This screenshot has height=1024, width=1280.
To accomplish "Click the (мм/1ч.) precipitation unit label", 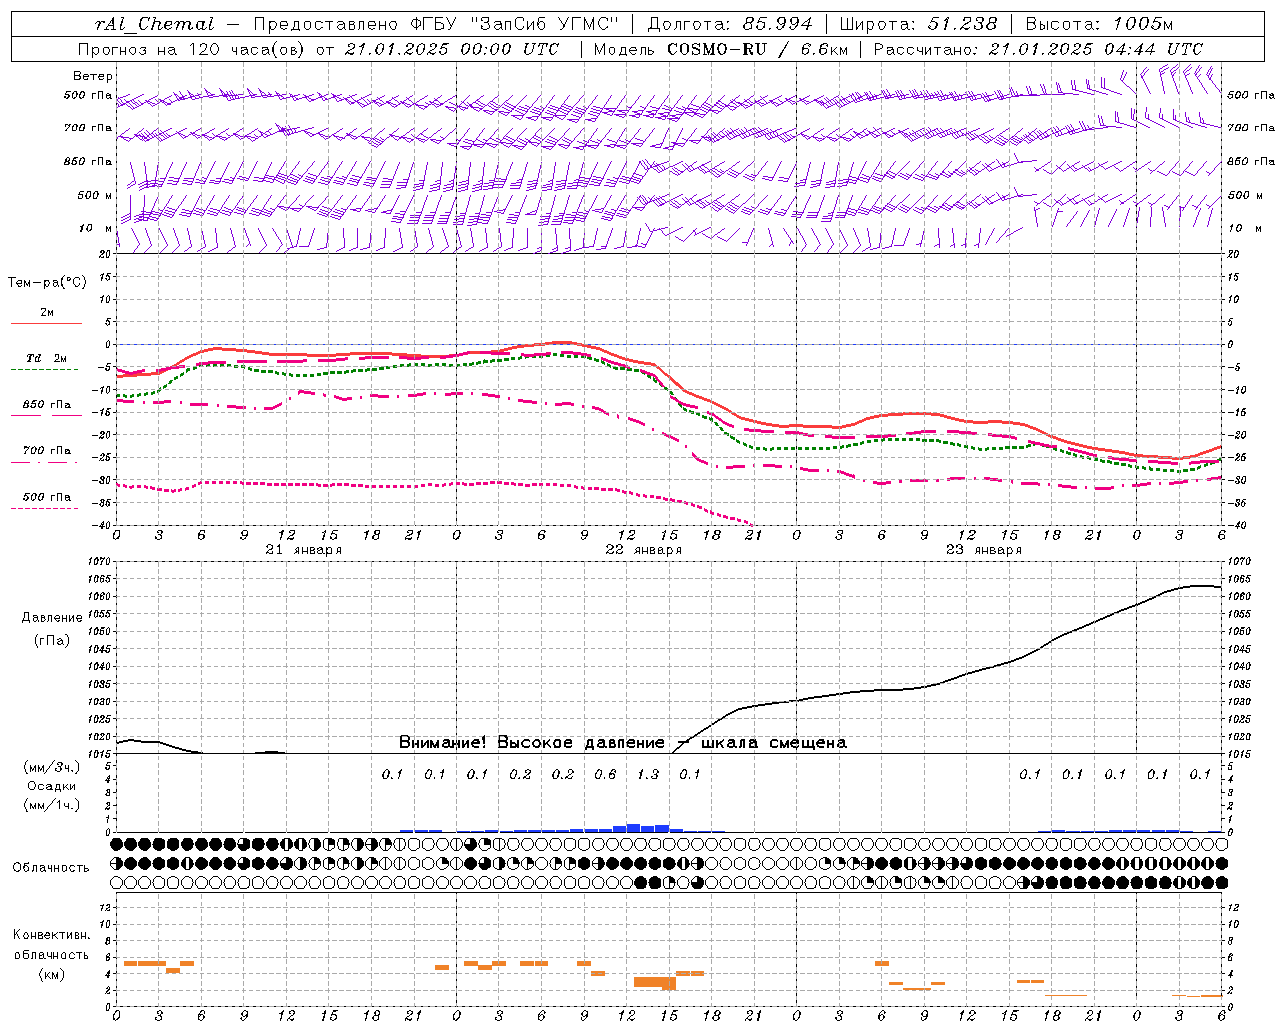I will tap(52, 805).
